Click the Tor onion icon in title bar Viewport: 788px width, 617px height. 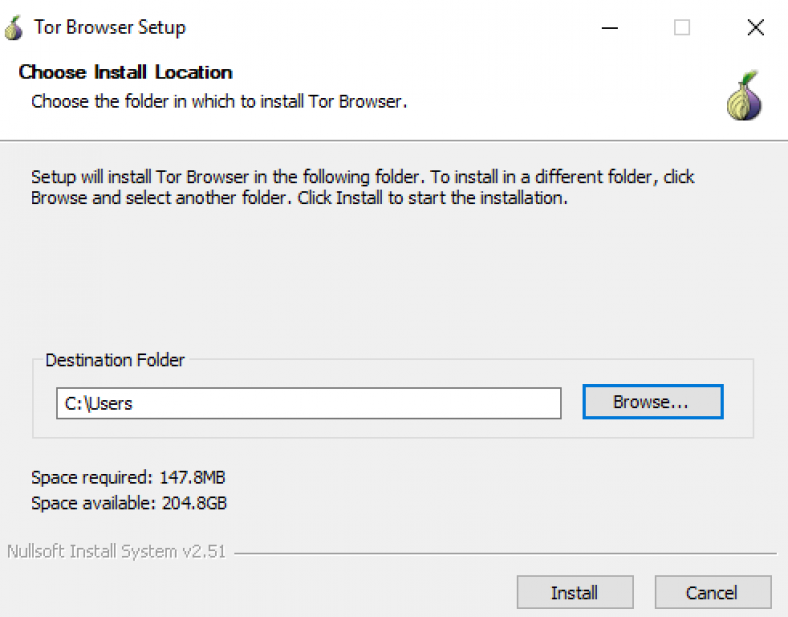click(14, 28)
